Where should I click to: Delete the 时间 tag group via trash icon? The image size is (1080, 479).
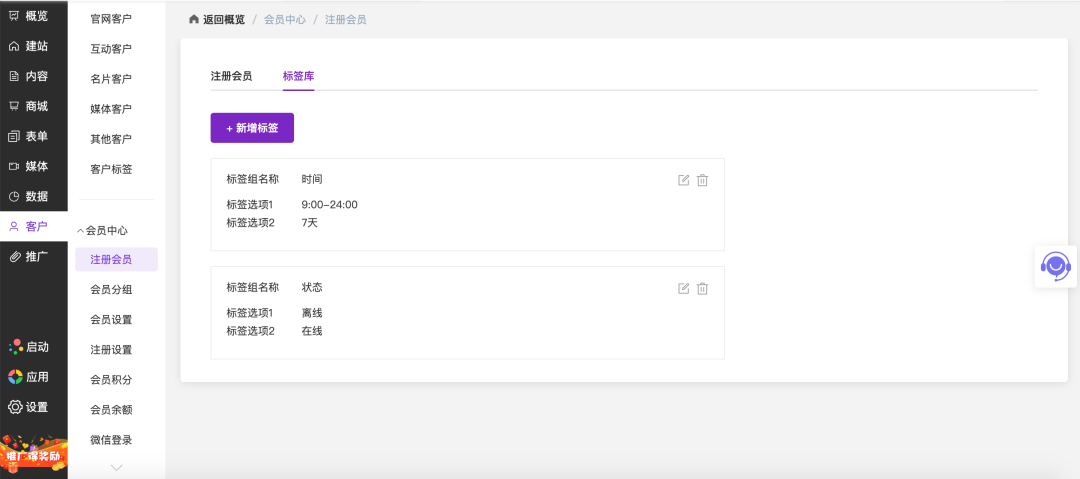click(x=702, y=181)
